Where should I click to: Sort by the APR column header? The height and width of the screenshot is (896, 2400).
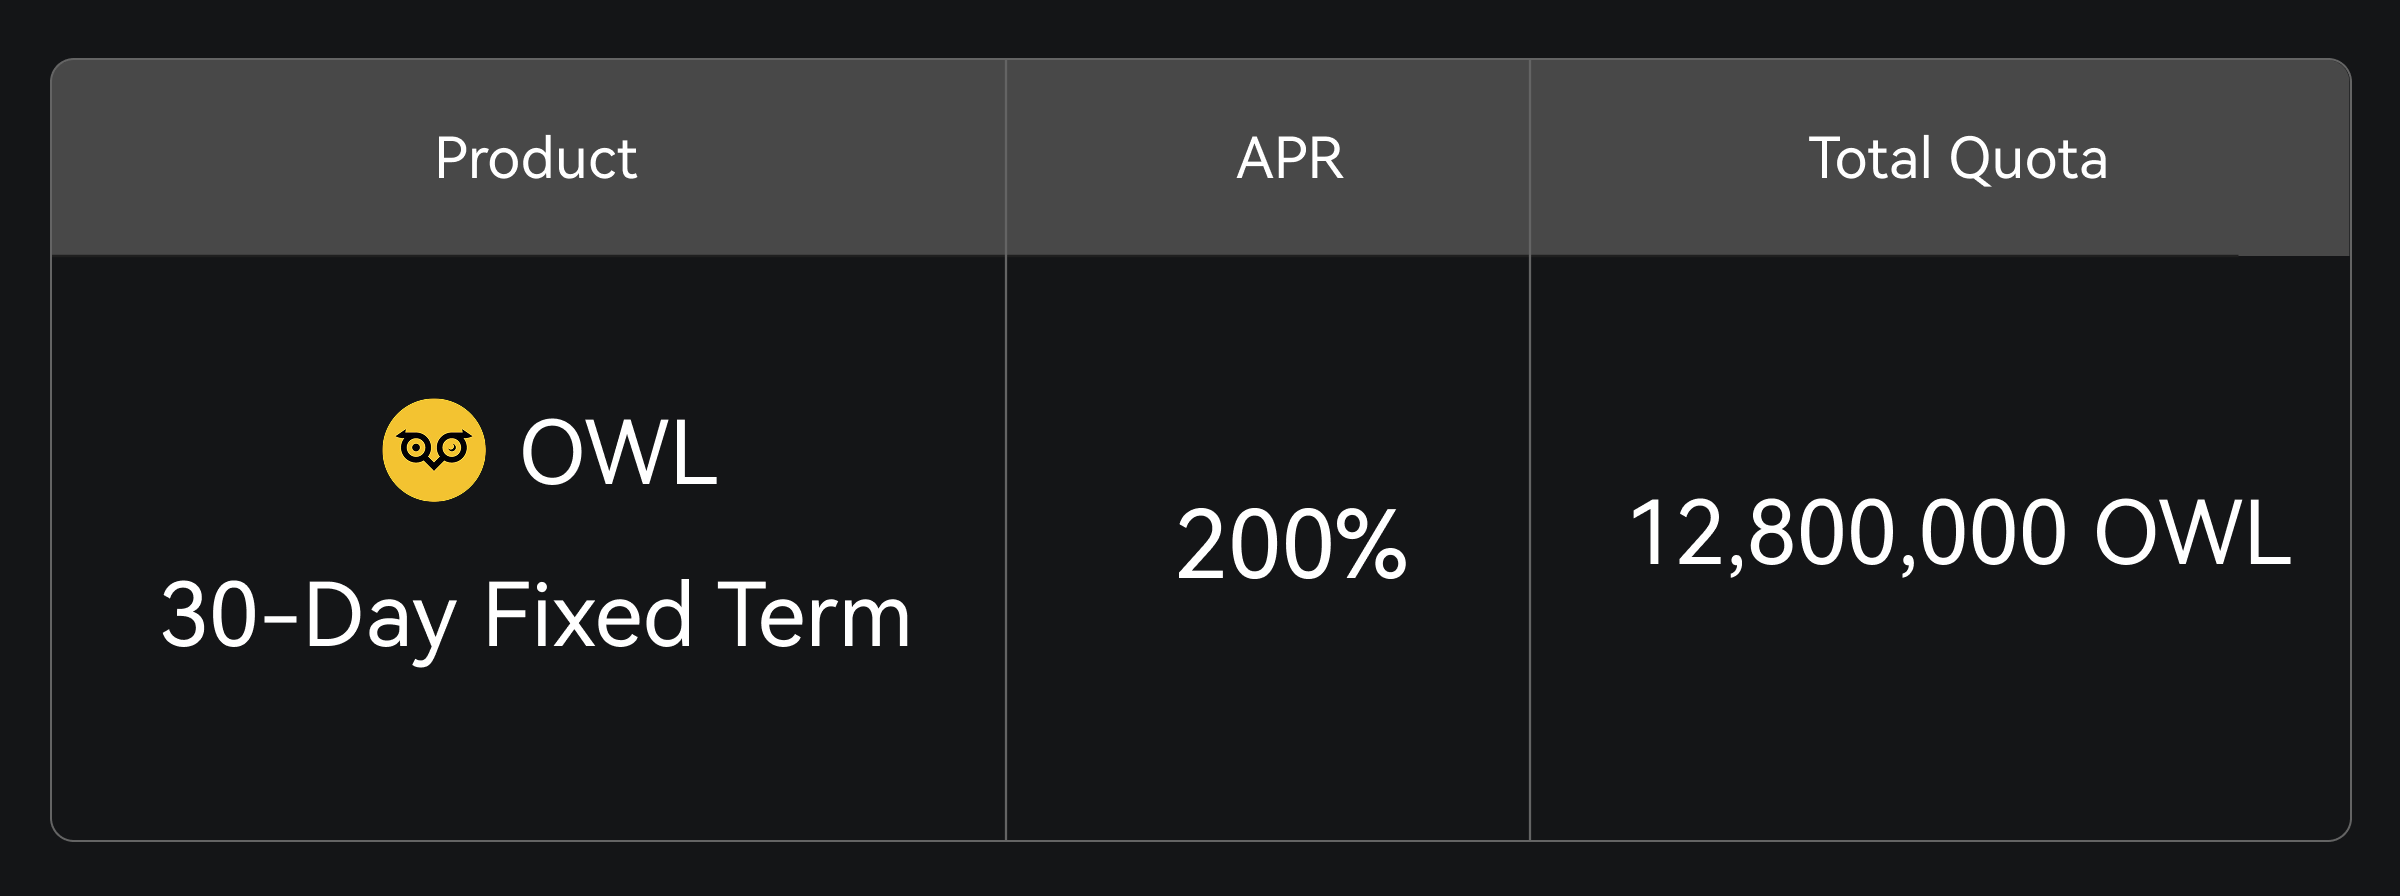pos(1290,158)
